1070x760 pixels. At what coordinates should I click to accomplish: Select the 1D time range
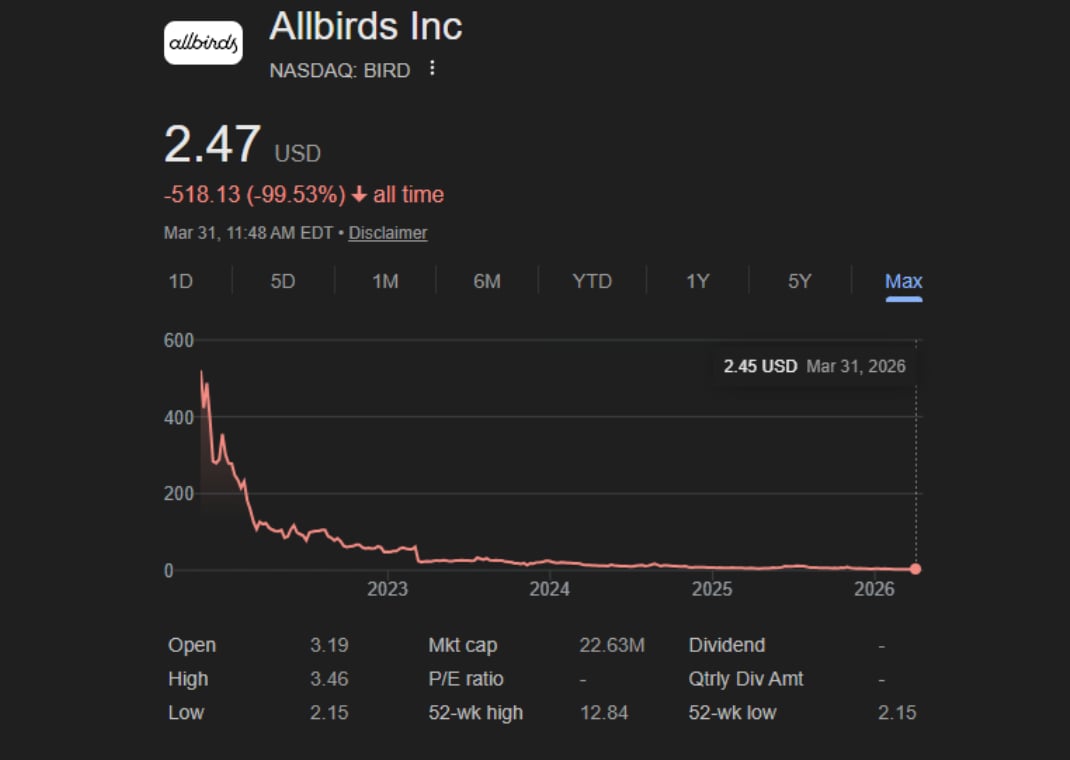tap(181, 281)
